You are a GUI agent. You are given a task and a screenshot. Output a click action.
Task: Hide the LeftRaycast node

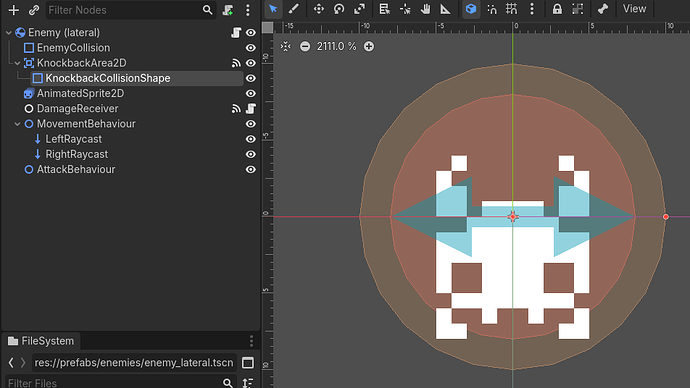coord(251,139)
